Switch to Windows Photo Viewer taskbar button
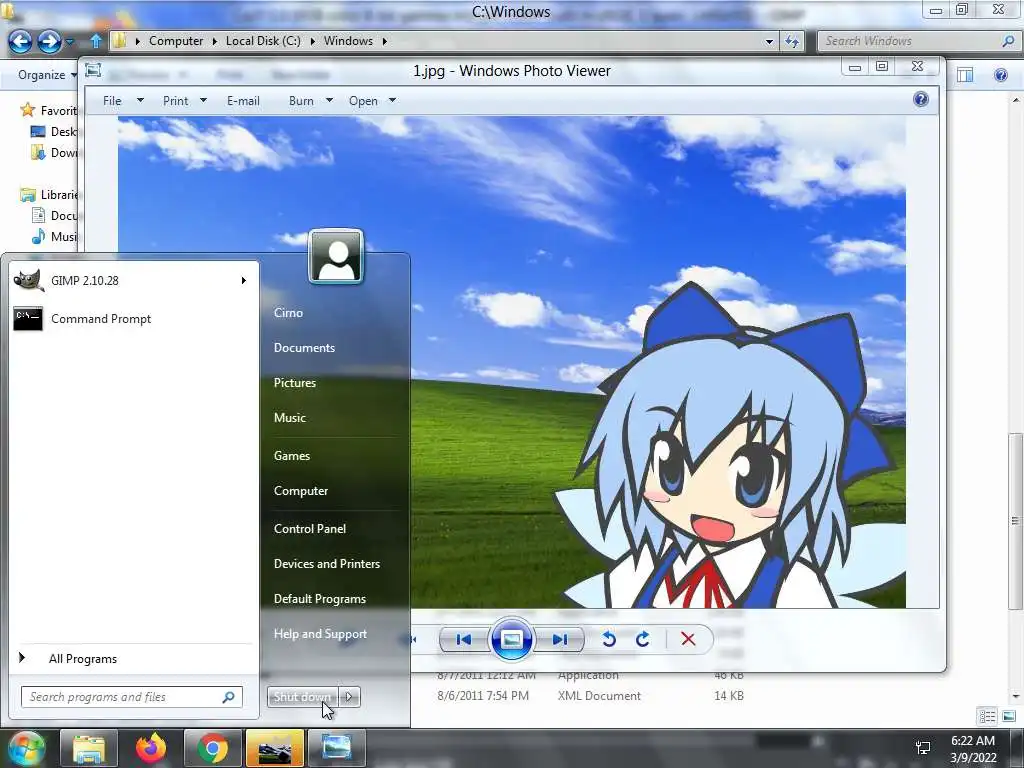Screen dimensions: 1024x768 (x=336, y=748)
